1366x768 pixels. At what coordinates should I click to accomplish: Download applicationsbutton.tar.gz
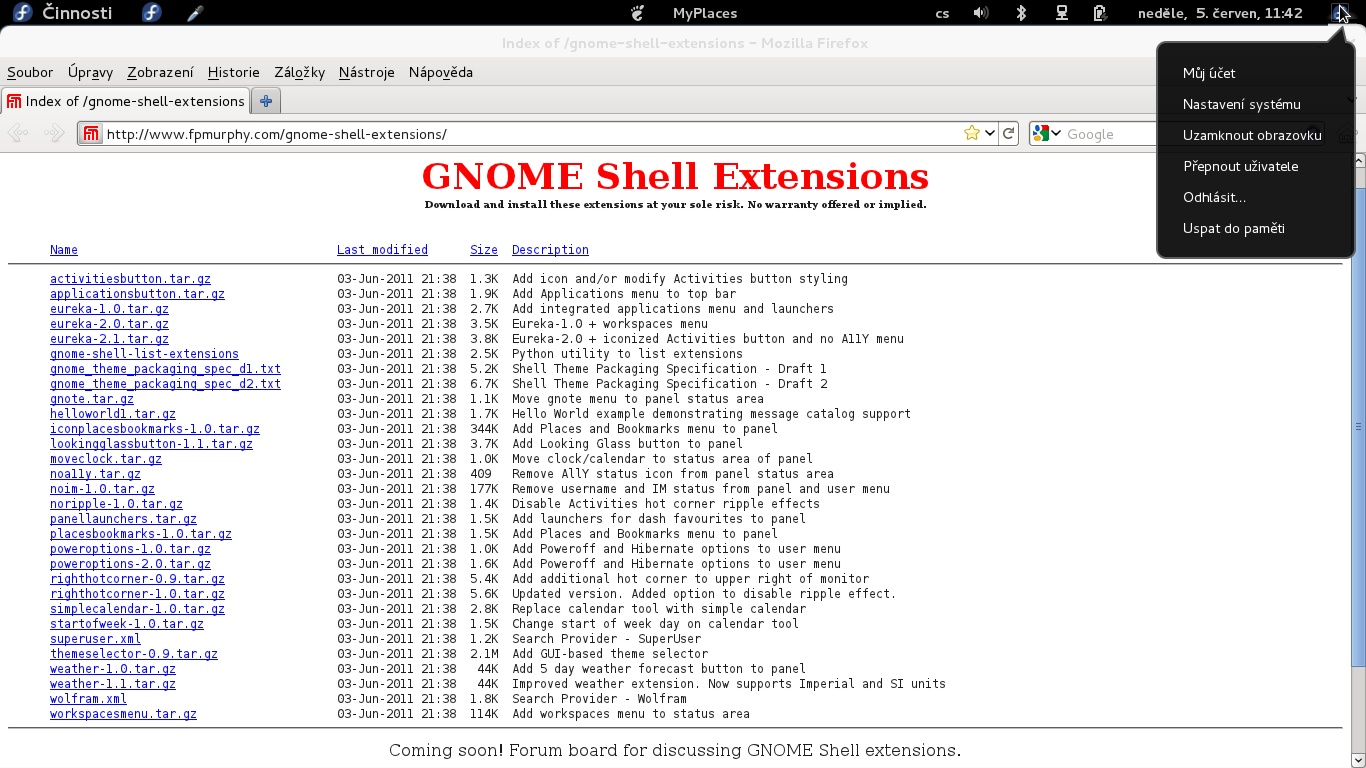[137, 294]
